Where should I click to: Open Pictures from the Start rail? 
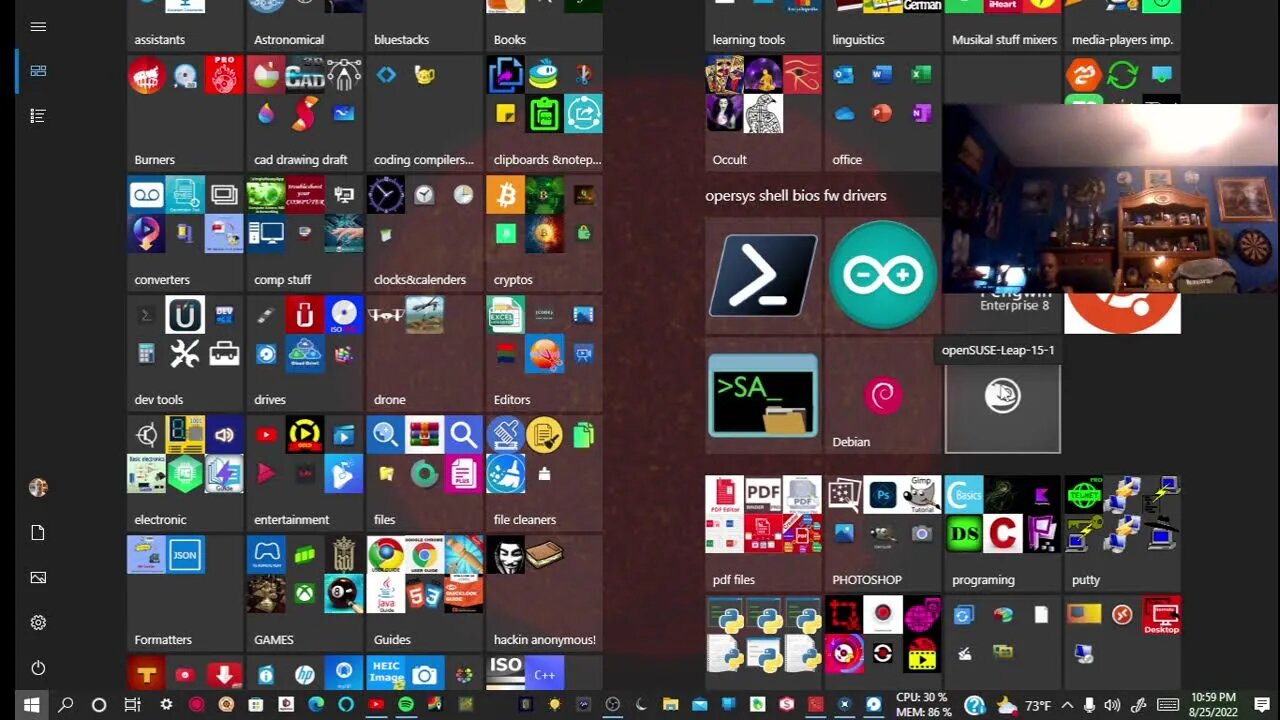click(38, 578)
